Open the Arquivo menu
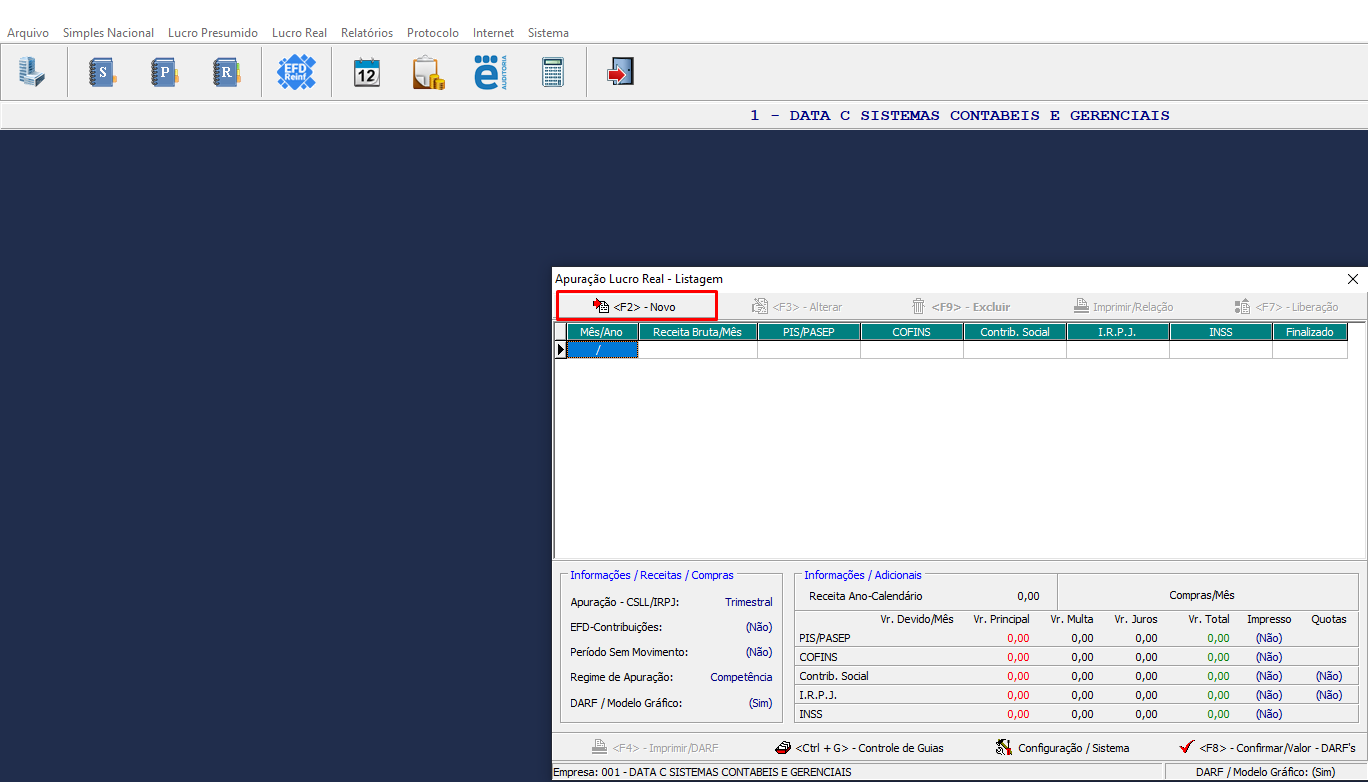The height and width of the screenshot is (782, 1368). (x=28, y=33)
